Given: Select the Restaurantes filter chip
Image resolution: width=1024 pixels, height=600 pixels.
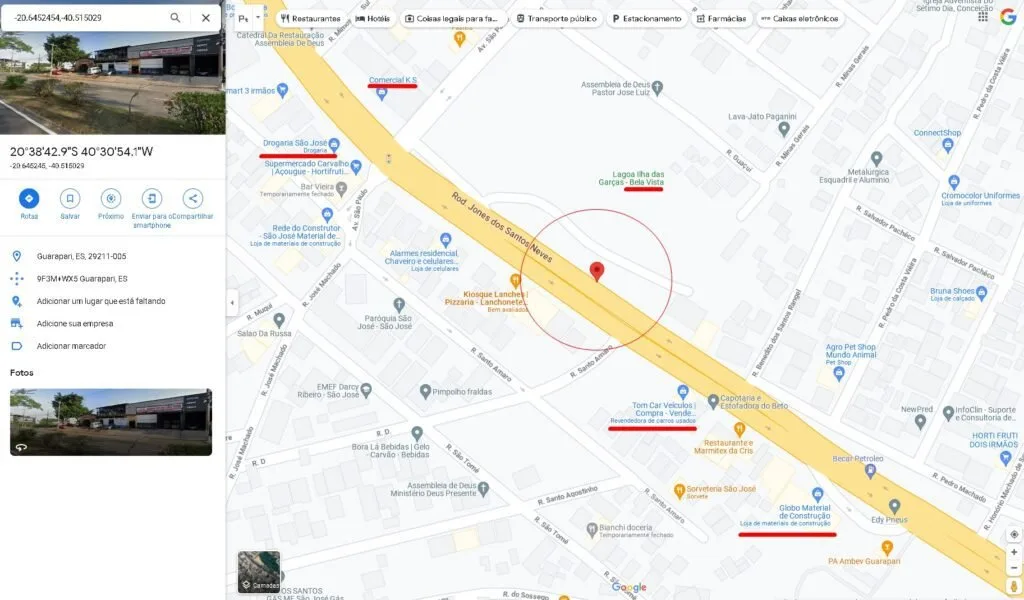Looking at the screenshot, I should [x=310, y=18].
